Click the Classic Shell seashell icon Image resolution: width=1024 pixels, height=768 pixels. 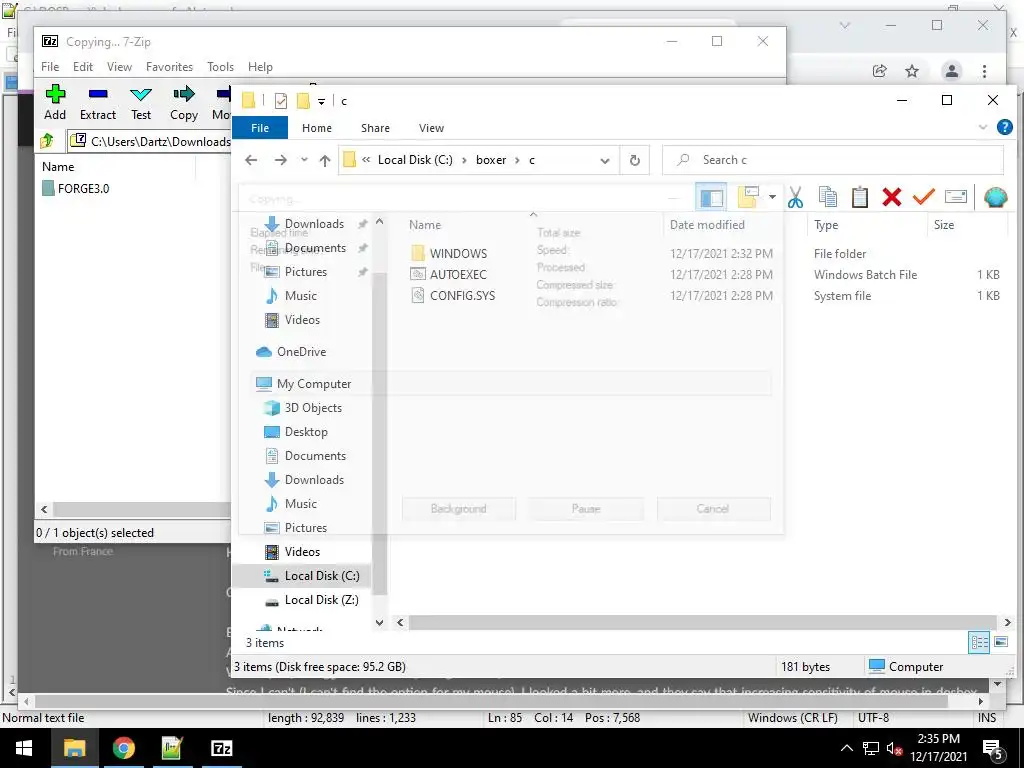[995, 197]
